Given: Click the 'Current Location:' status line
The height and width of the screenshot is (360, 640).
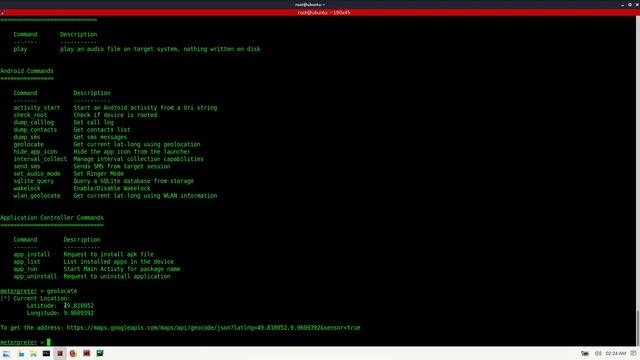Looking at the screenshot, I should pyautogui.click(x=35, y=298).
